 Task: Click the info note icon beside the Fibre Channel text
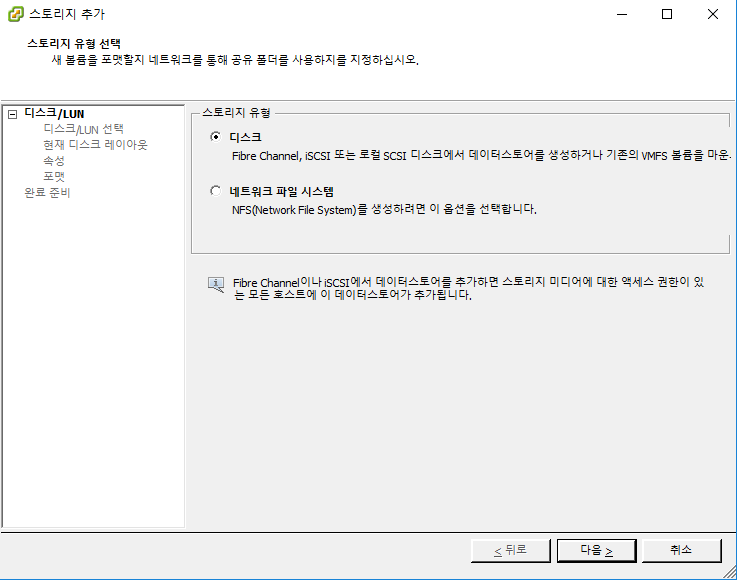point(216,285)
